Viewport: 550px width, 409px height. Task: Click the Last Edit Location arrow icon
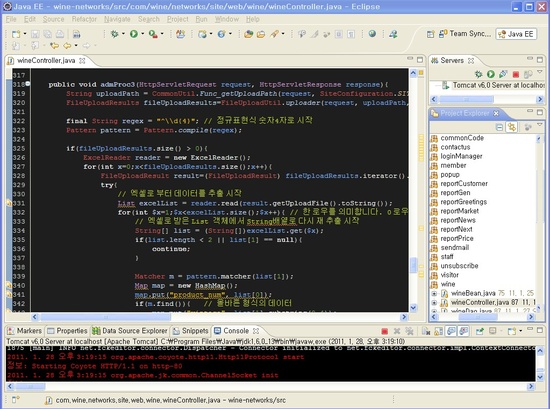click(54, 46)
